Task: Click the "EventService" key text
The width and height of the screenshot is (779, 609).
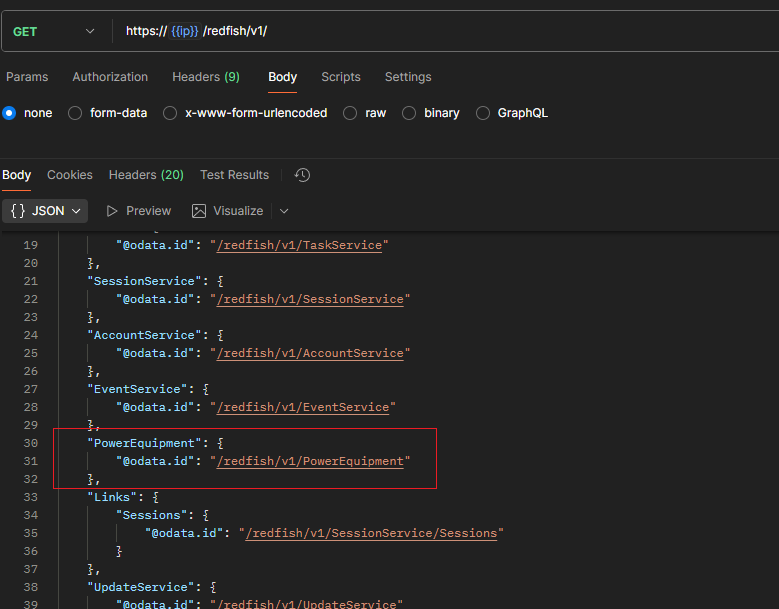Action: click(137, 389)
